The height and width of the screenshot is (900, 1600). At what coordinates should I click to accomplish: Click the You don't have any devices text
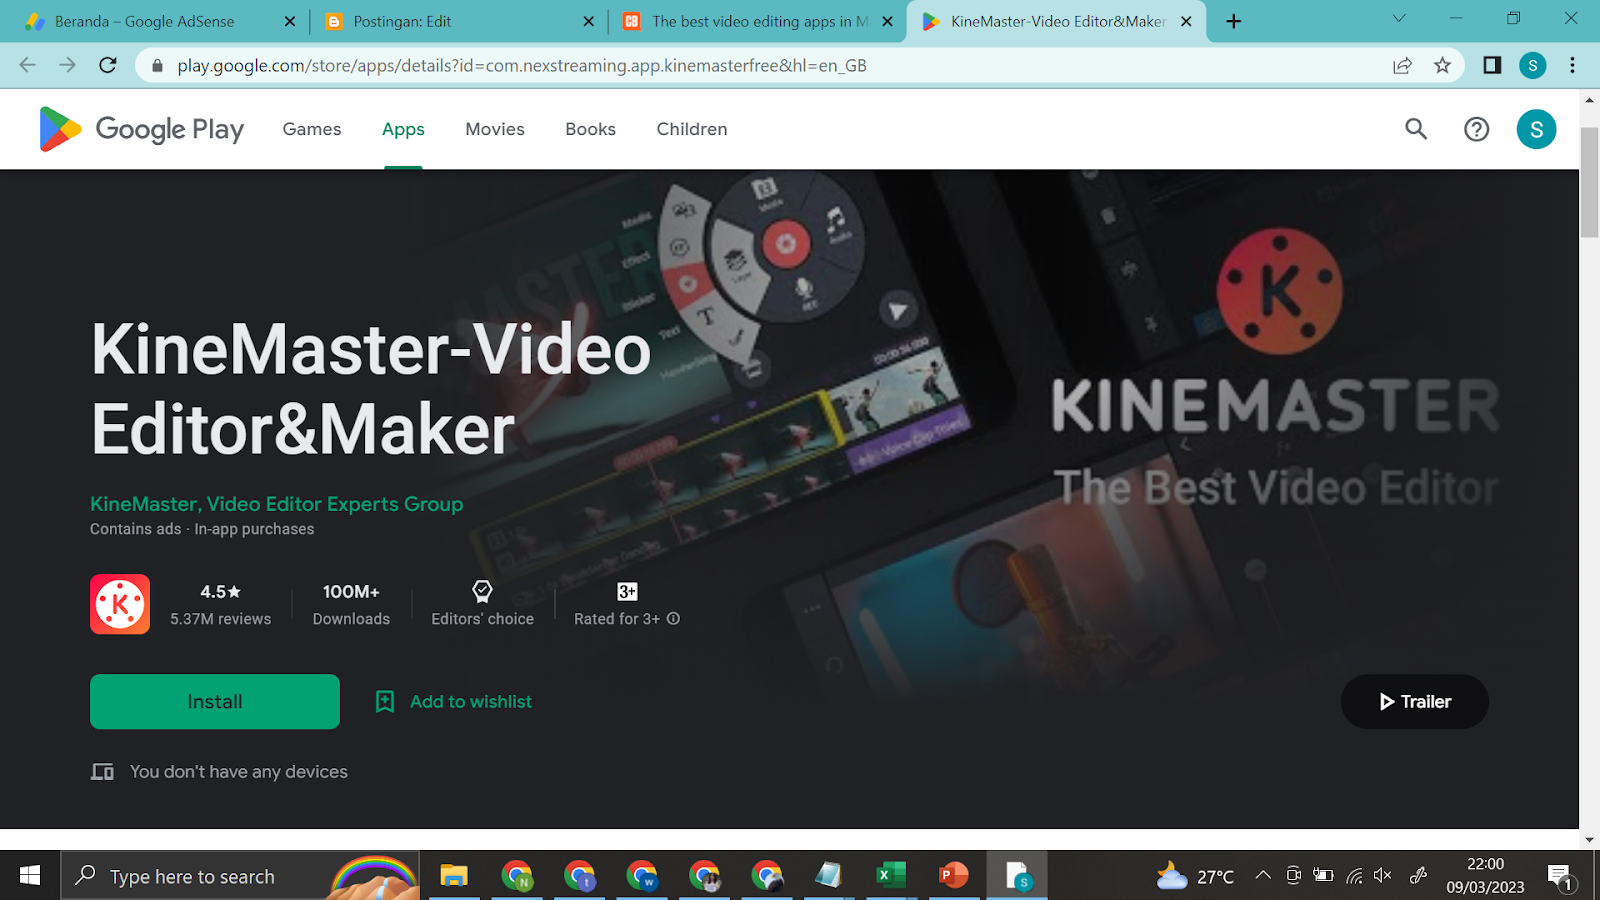coord(239,772)
